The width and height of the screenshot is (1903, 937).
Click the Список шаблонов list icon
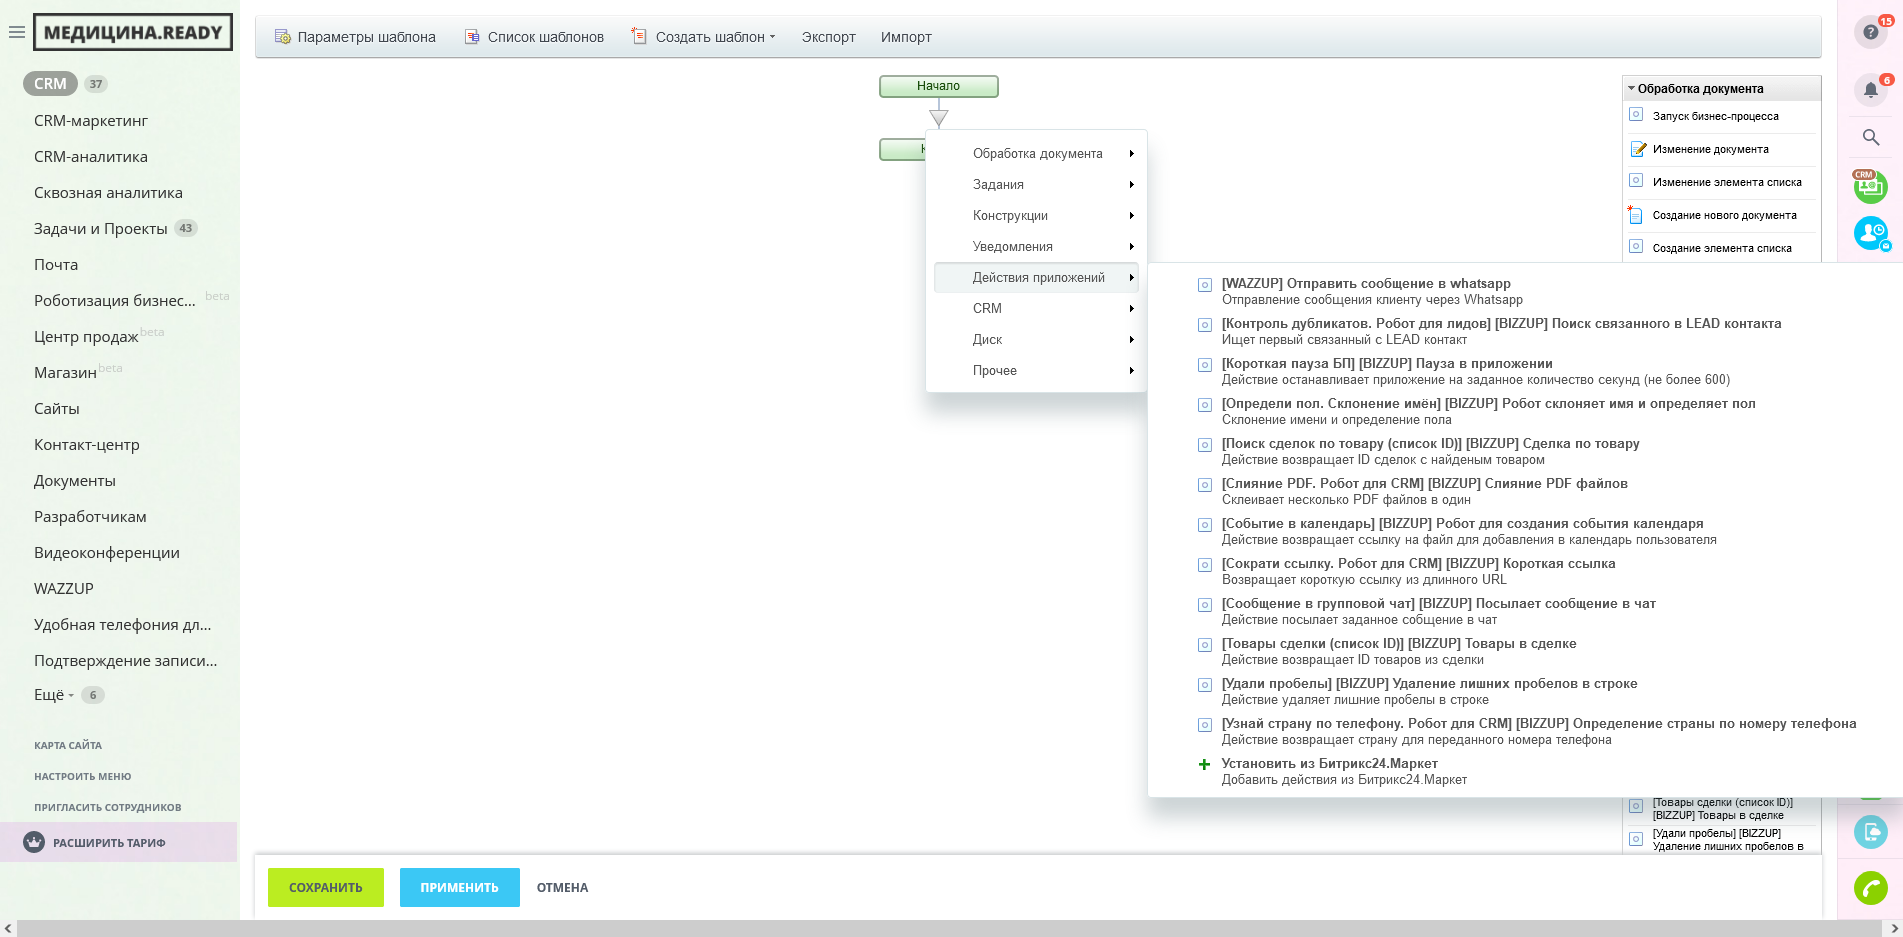pyautogui.click(x=472, y=37)
